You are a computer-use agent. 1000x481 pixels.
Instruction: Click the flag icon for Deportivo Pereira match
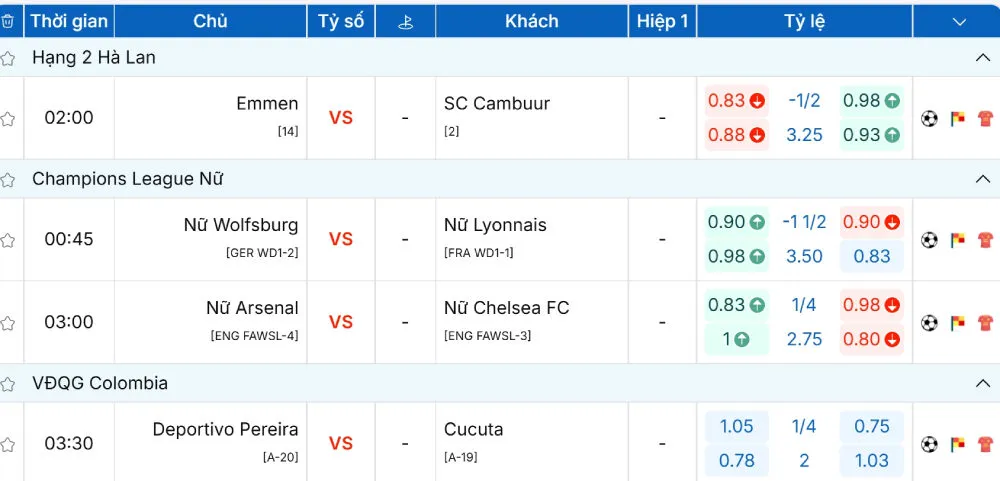[958, 444]
